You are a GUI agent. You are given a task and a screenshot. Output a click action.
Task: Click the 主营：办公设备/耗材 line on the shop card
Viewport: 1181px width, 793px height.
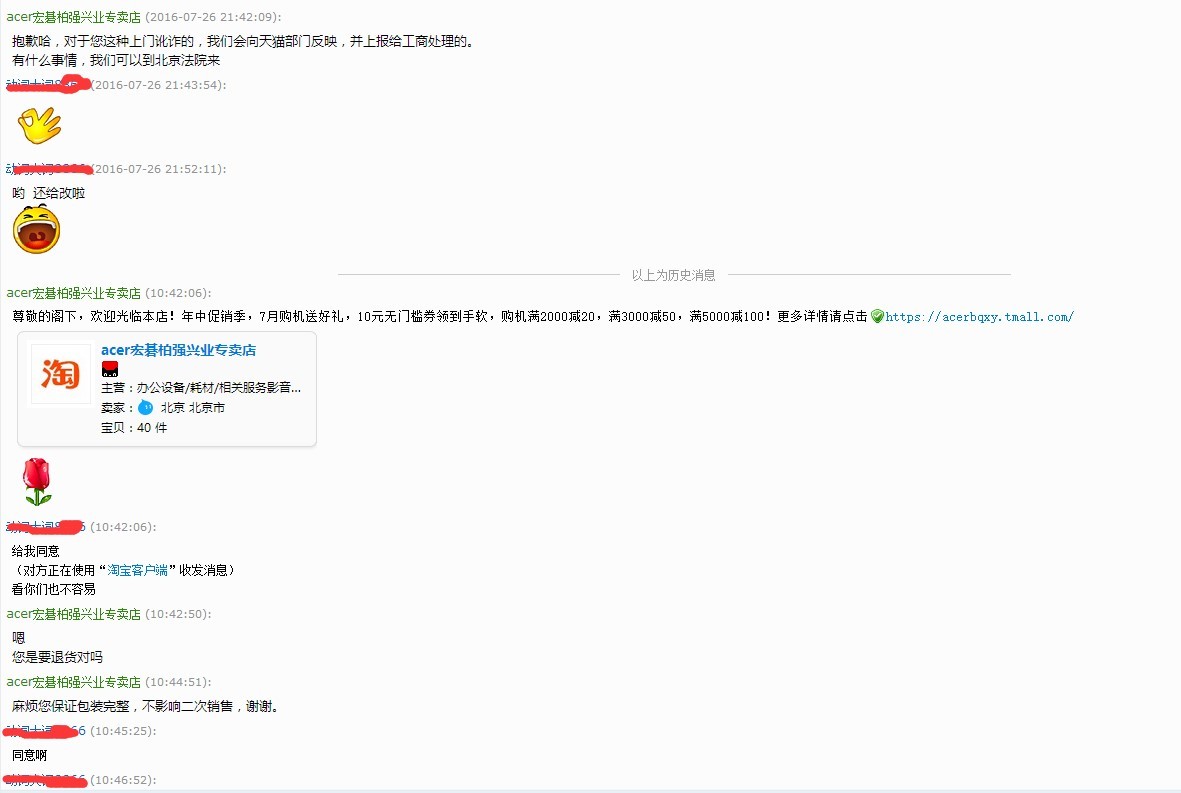point(201,387)
